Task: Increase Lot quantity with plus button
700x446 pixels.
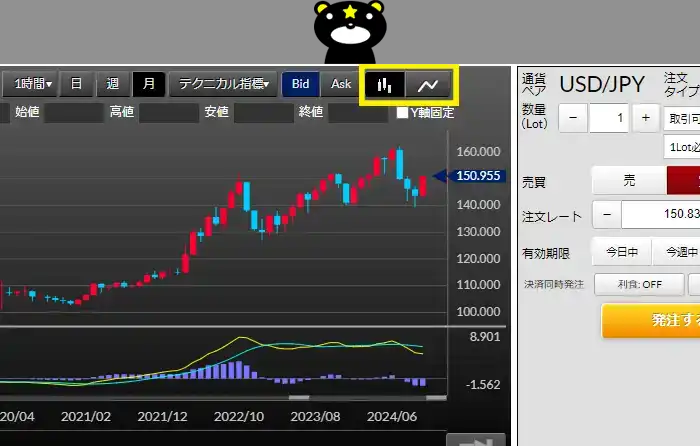Action: coord(646,118)
